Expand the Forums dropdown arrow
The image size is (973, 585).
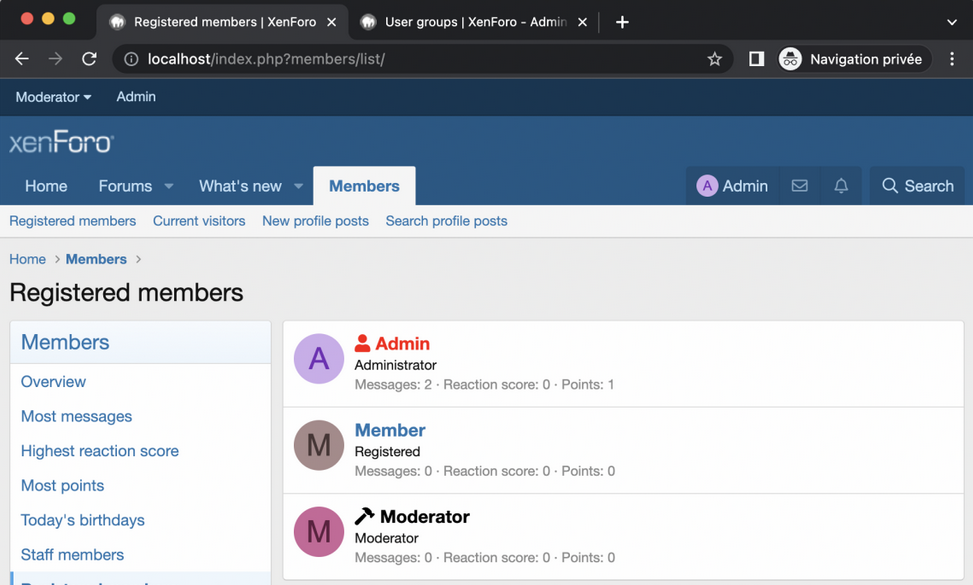pyautogui.click(x=169, y=186)
